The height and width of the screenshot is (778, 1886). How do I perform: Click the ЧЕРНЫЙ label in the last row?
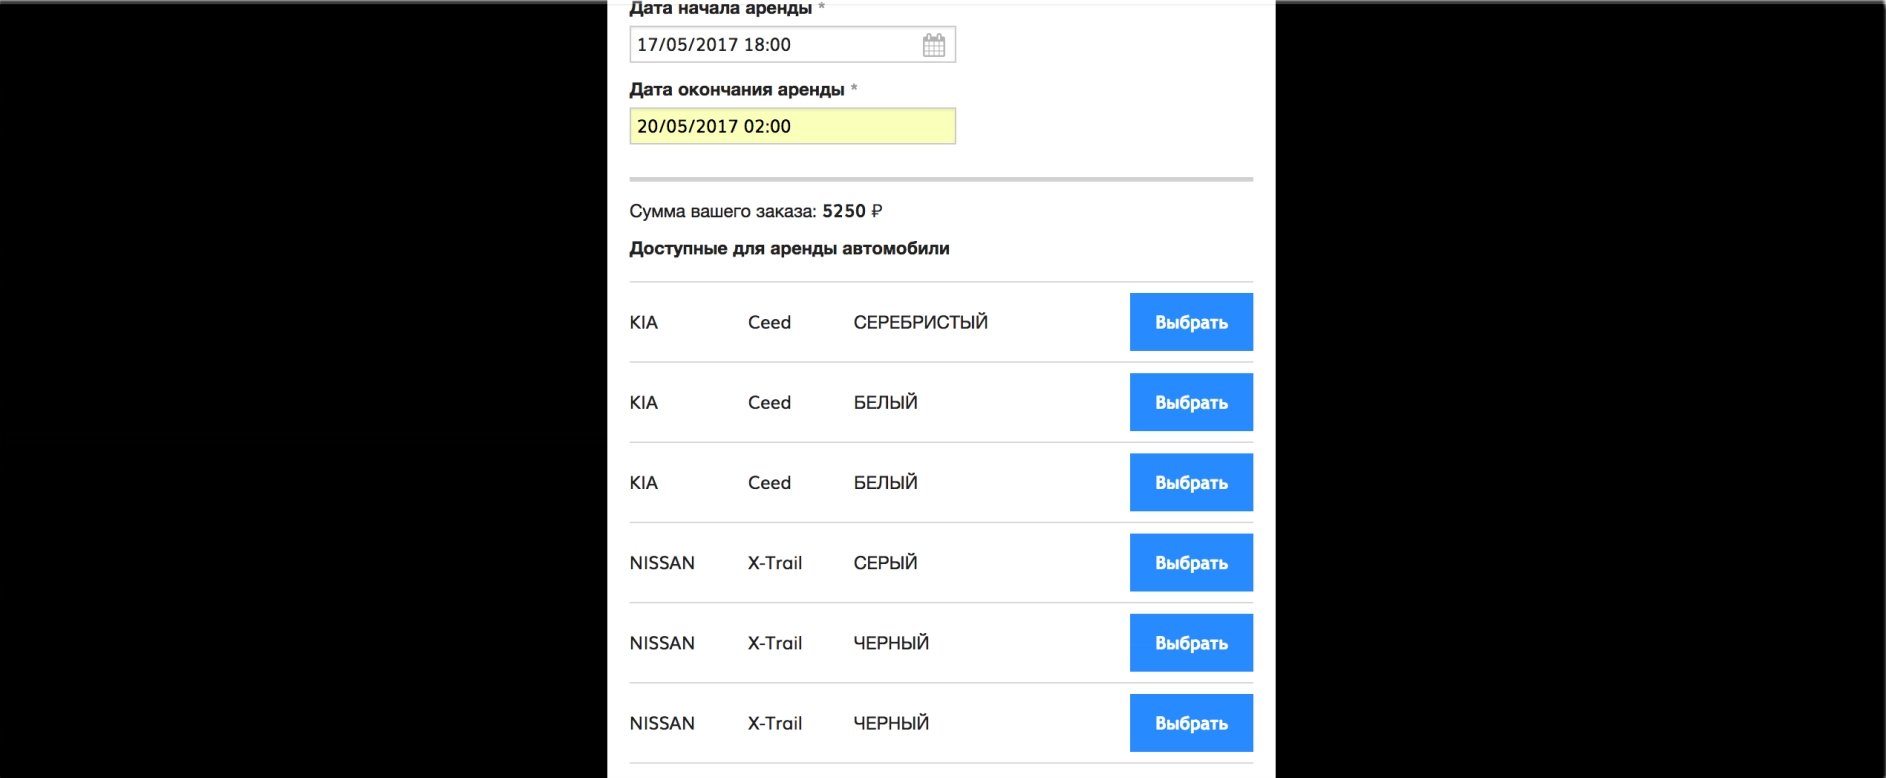pyautogui.click(x=891, y=723)
